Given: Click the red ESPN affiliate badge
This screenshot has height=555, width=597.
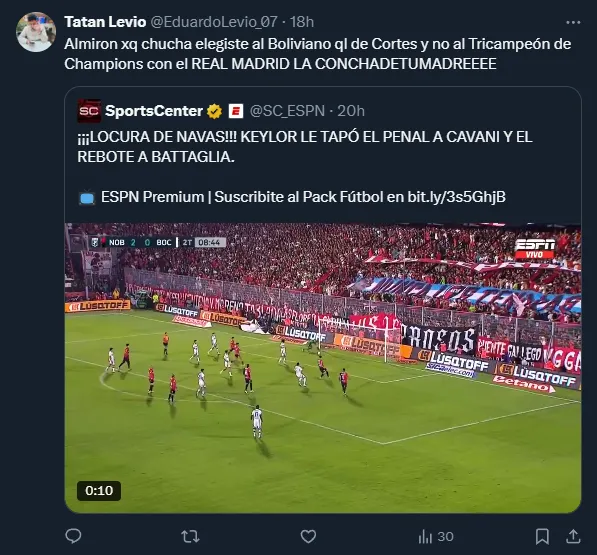Looking at the screenshot, I should [236, 111].
